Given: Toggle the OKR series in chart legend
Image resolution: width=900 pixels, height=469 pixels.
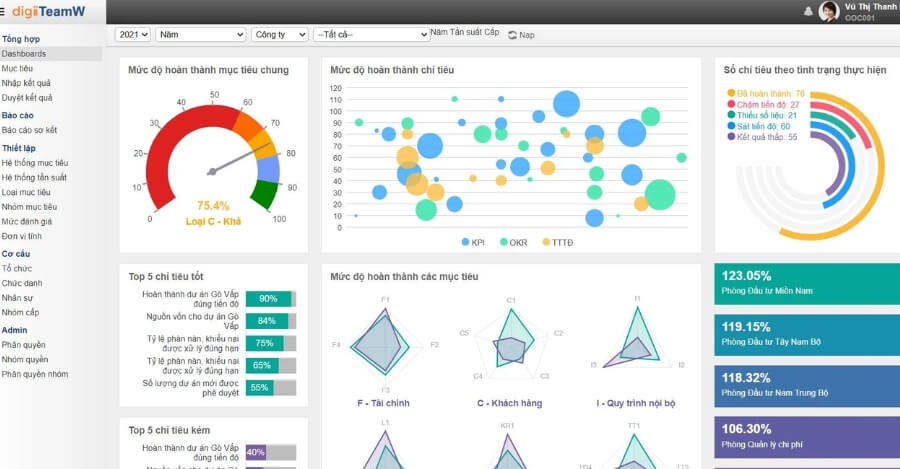Looking at the screenshot, I should [x=512, y=242].
